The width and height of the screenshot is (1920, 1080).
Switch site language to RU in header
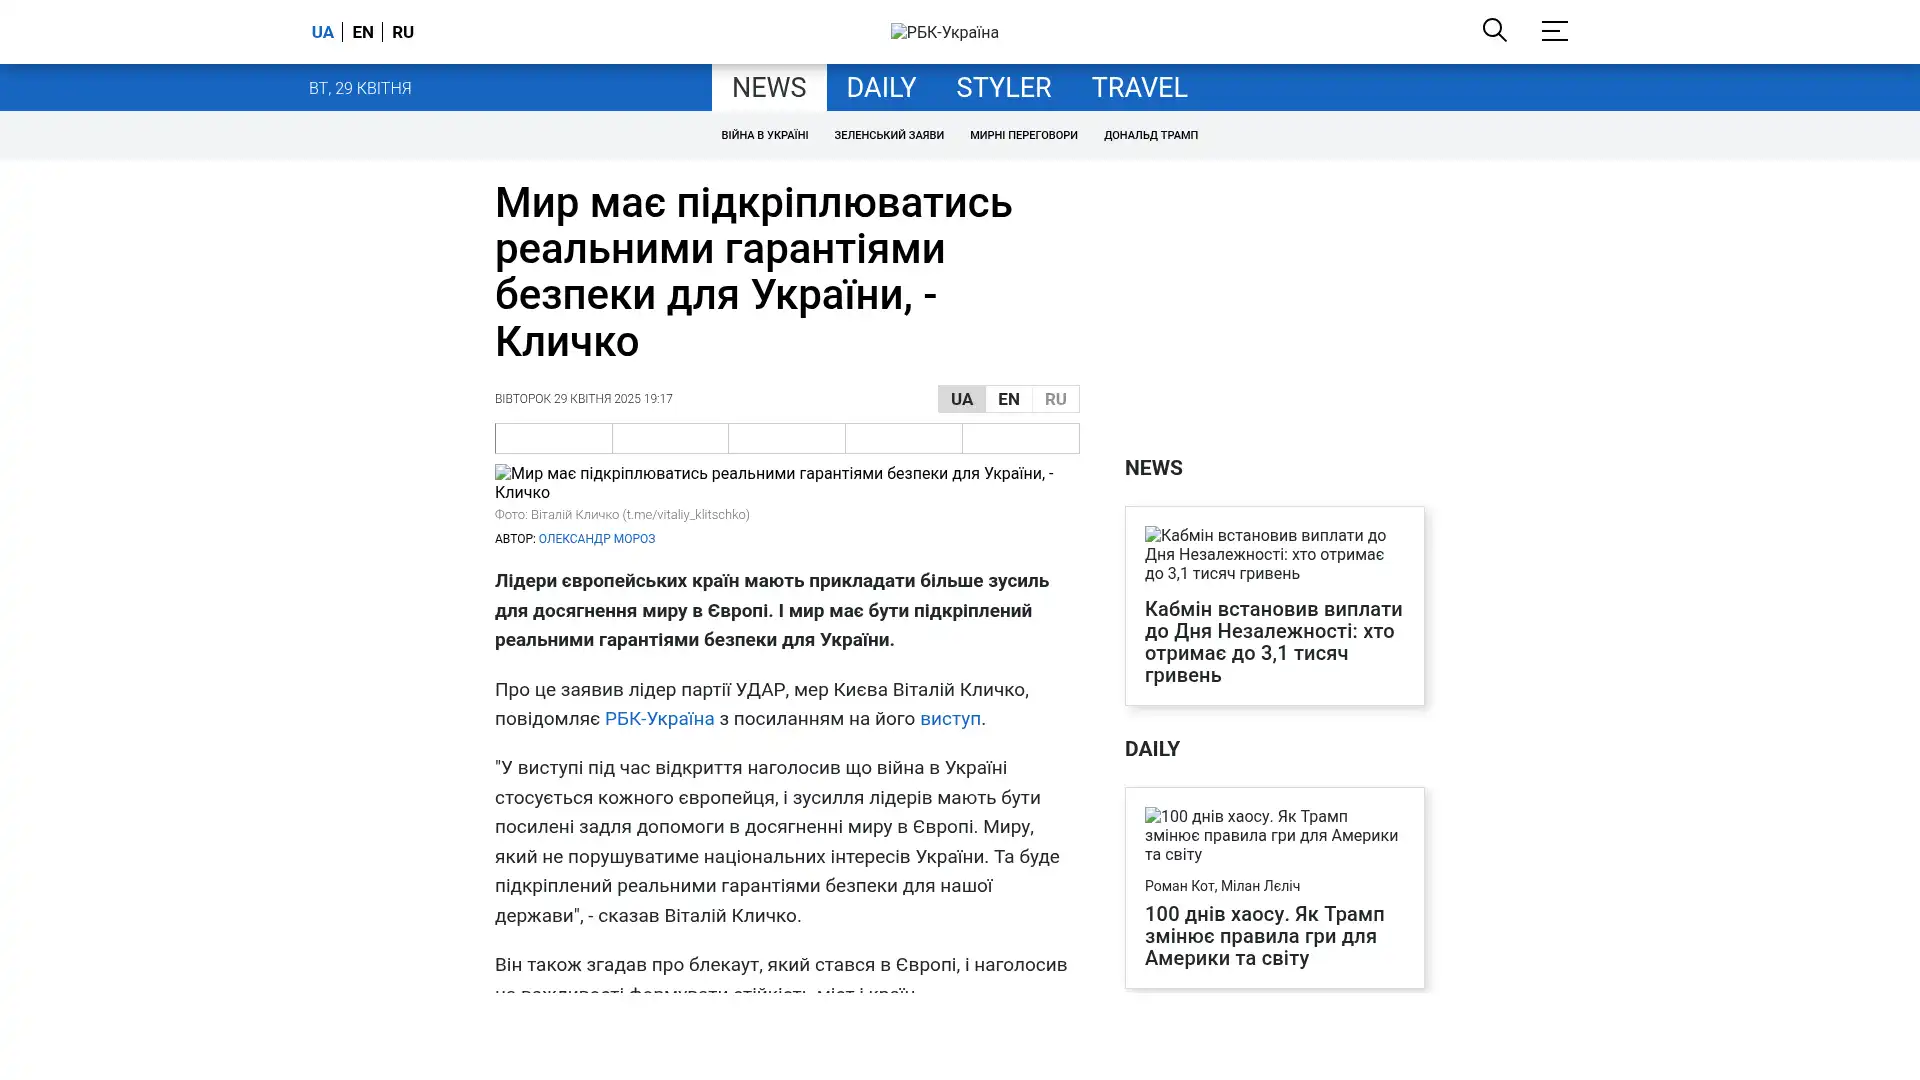402,32
